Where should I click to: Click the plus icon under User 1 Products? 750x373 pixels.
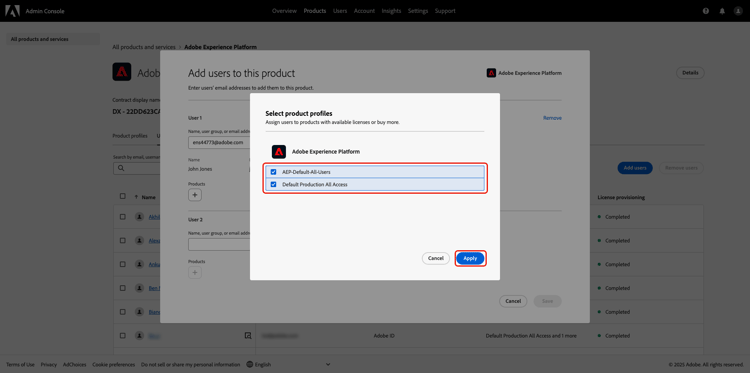[x=195, y=195]
